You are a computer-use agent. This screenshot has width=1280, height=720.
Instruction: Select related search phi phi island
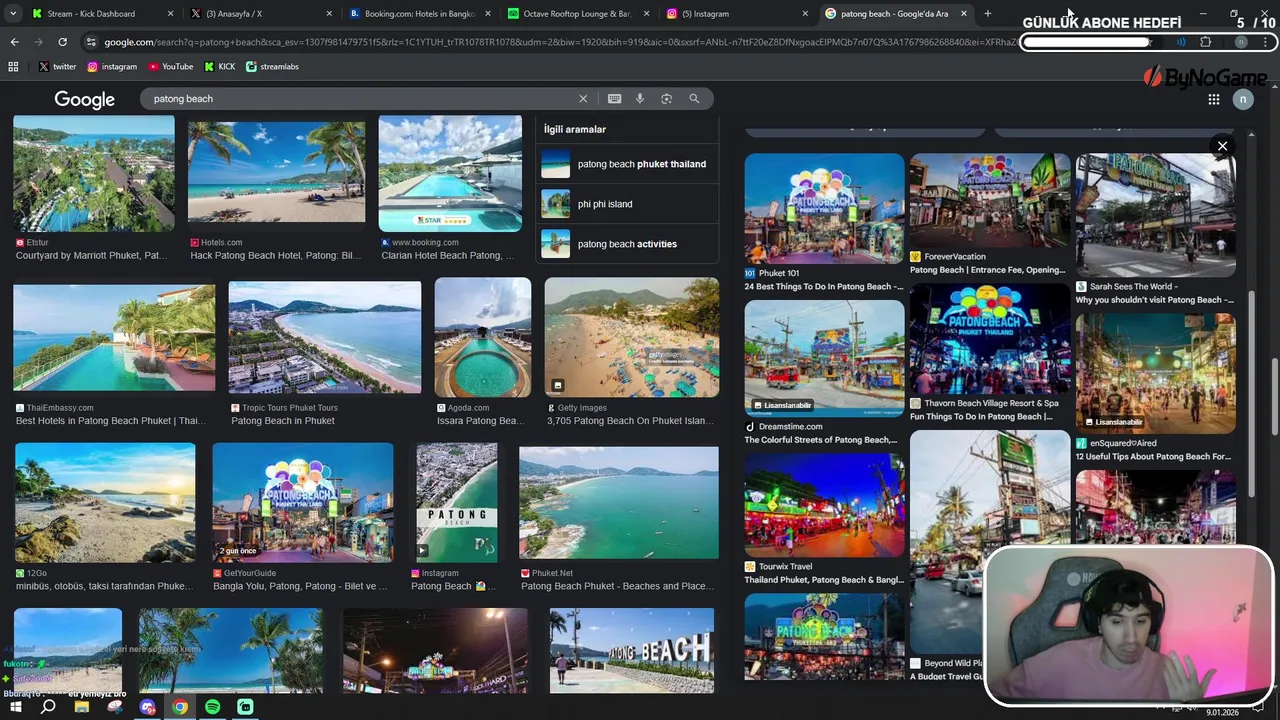627,204
